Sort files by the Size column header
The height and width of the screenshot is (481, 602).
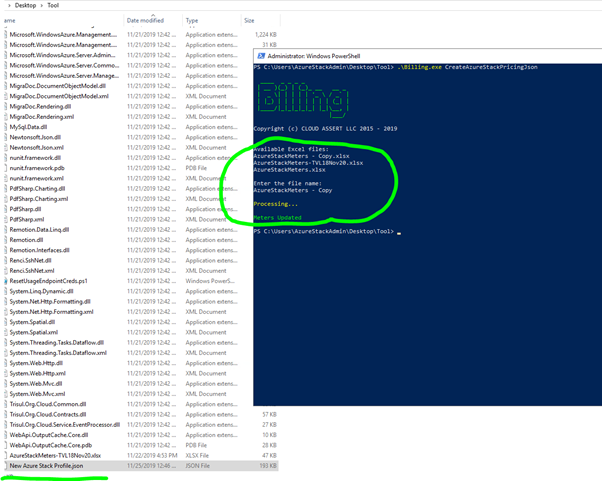[x=249, y=20]
